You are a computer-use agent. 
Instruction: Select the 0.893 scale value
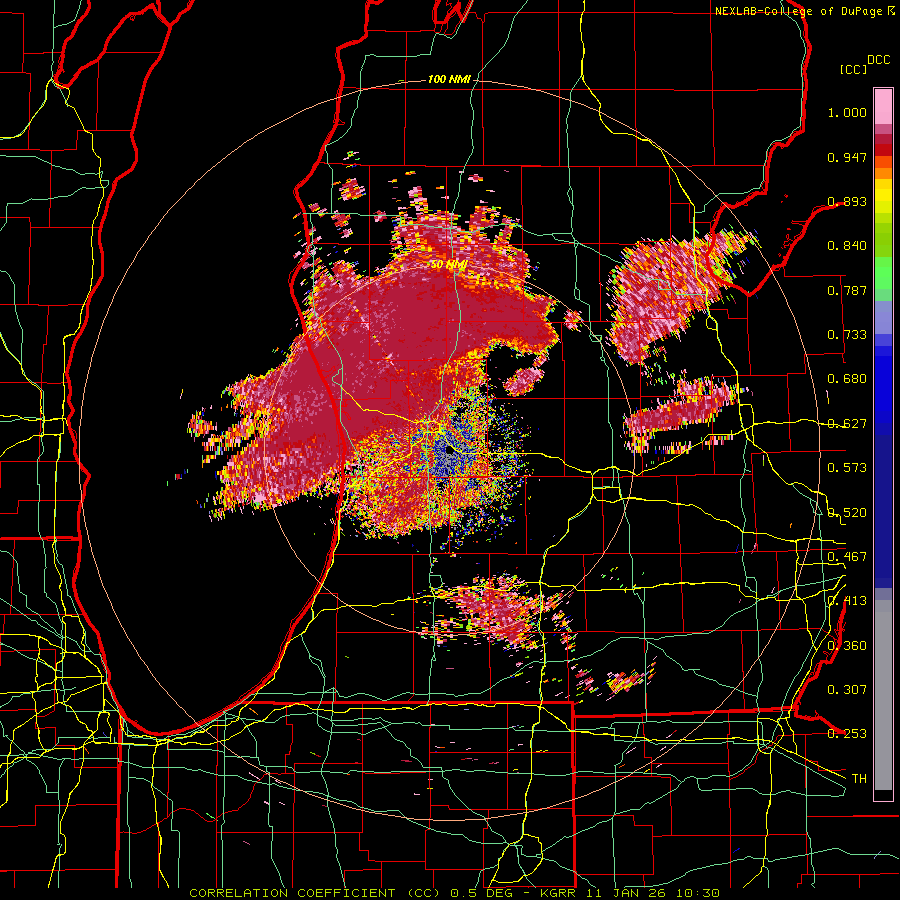click(x=847, y=201)
